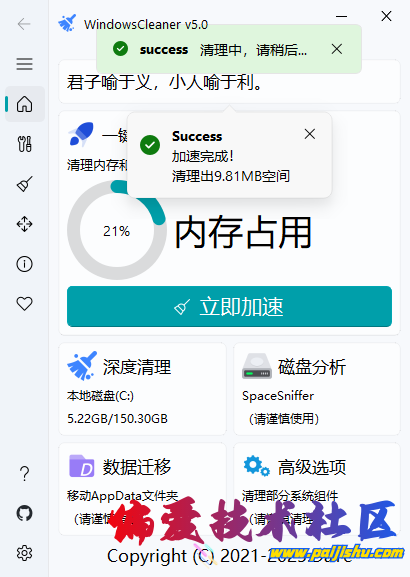The image size is (410, 577).
Task: Open the Home page from the sidebar
Action: [25, 104]
